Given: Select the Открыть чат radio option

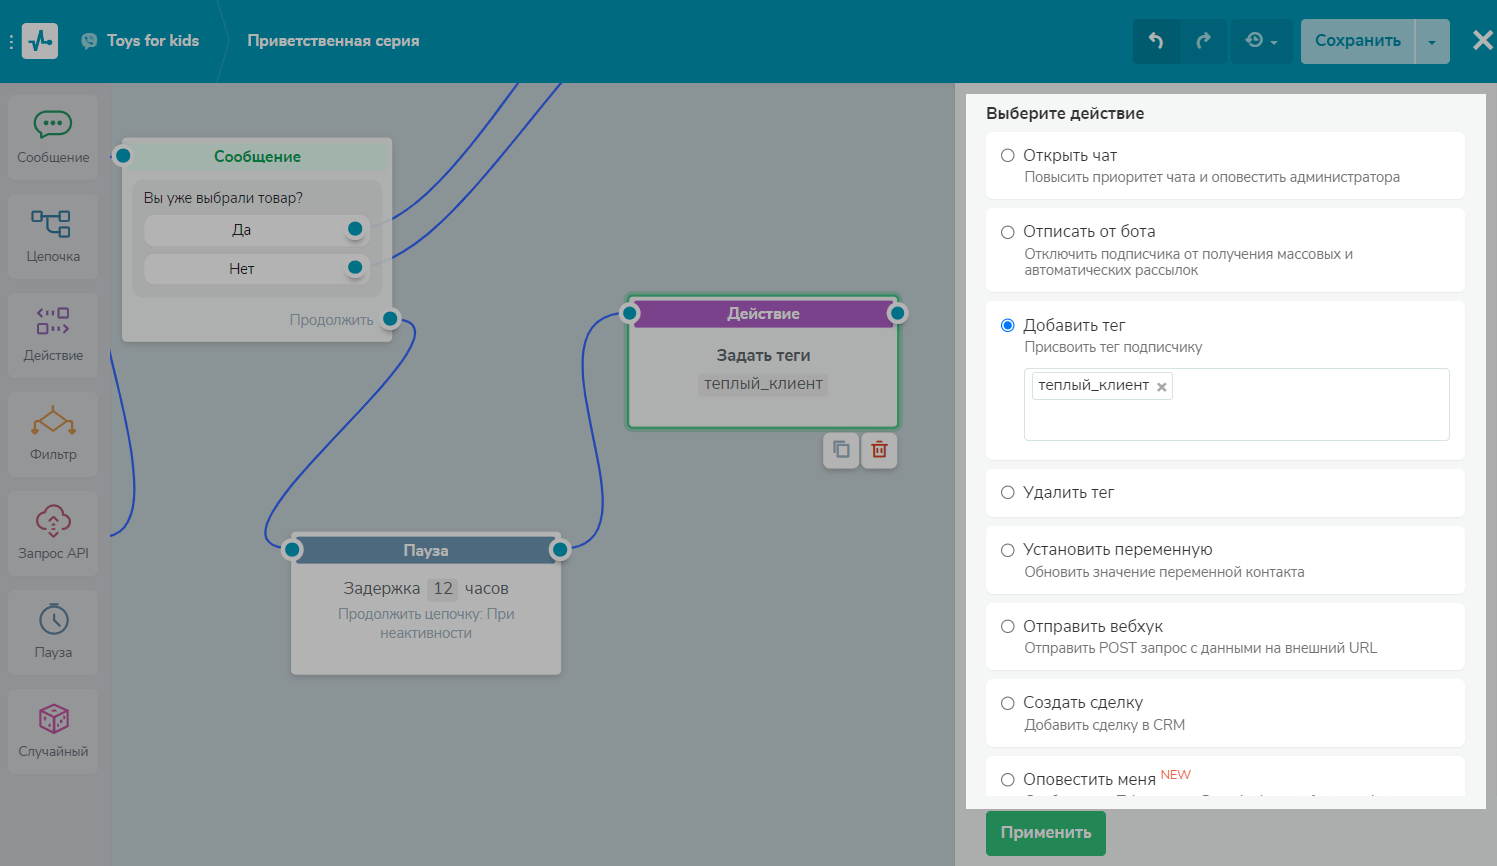Looking at the screenshot, I should coord(1008,156).
